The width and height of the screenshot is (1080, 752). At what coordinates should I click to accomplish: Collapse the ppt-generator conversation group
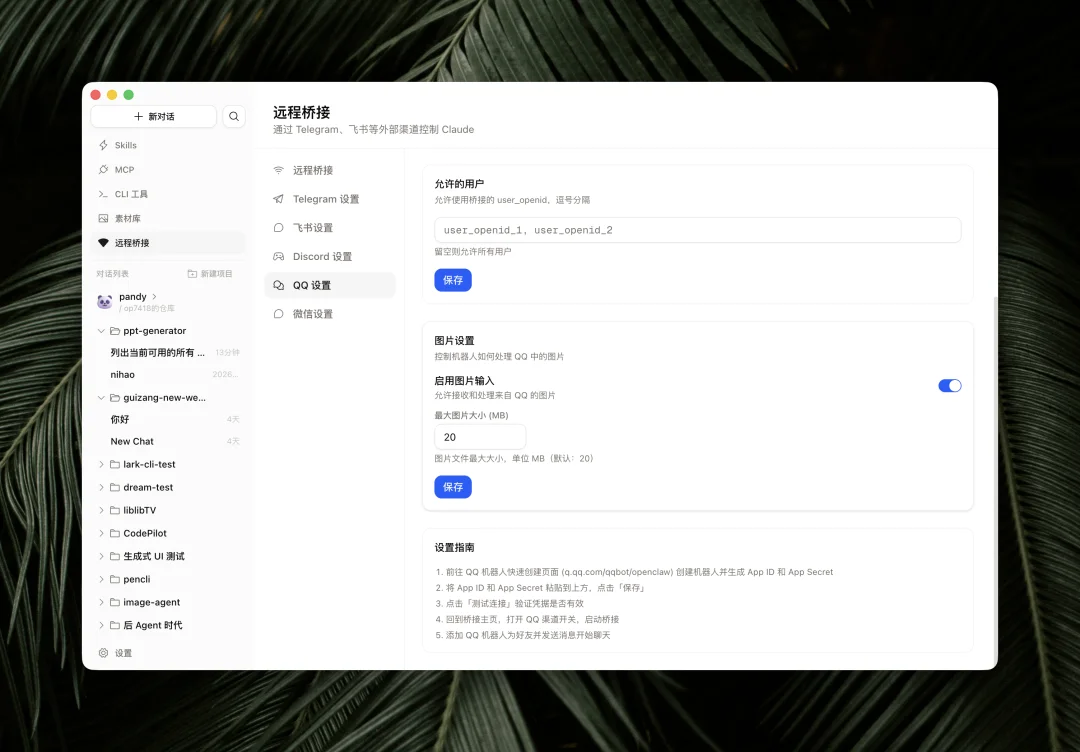click(100, 330)
